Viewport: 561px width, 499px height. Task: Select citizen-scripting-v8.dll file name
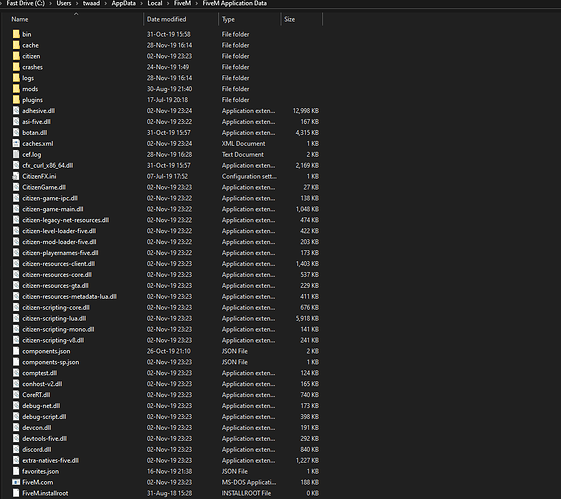53,340
